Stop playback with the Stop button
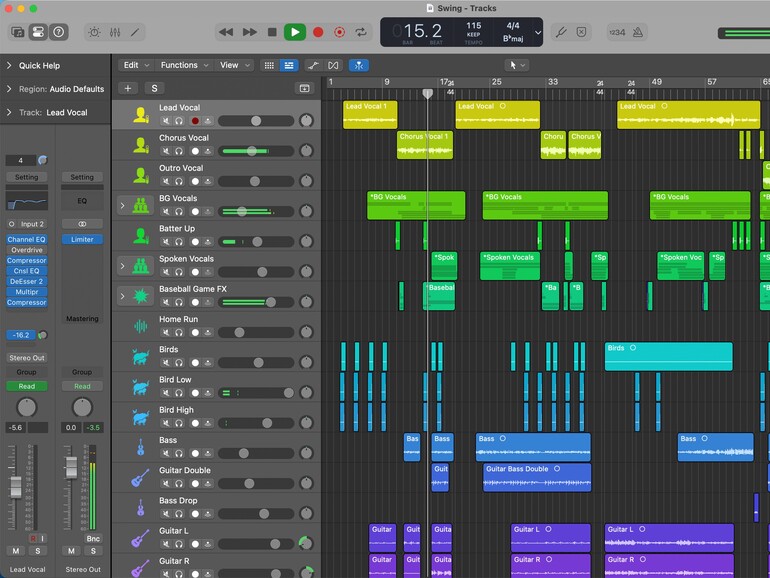Image resolution: width=770 pixels, height=578 pixels. 272,32
